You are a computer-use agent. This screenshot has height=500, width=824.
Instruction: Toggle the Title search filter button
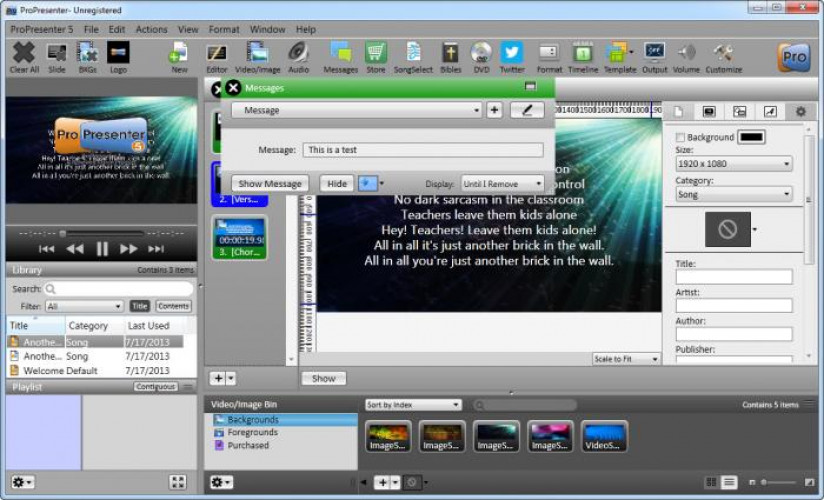pyautogui.click(x=140, y=306)
